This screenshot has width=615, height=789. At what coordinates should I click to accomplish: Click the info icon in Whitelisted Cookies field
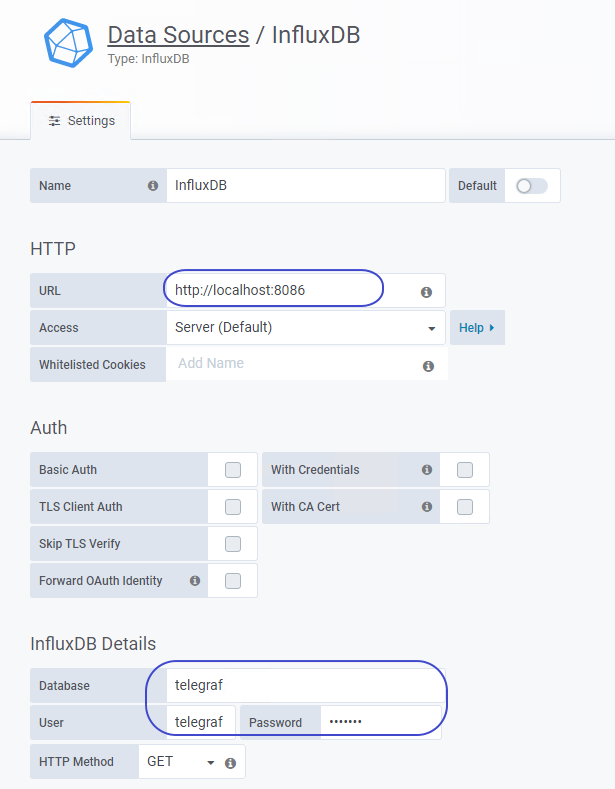click(x=428, y=366)
